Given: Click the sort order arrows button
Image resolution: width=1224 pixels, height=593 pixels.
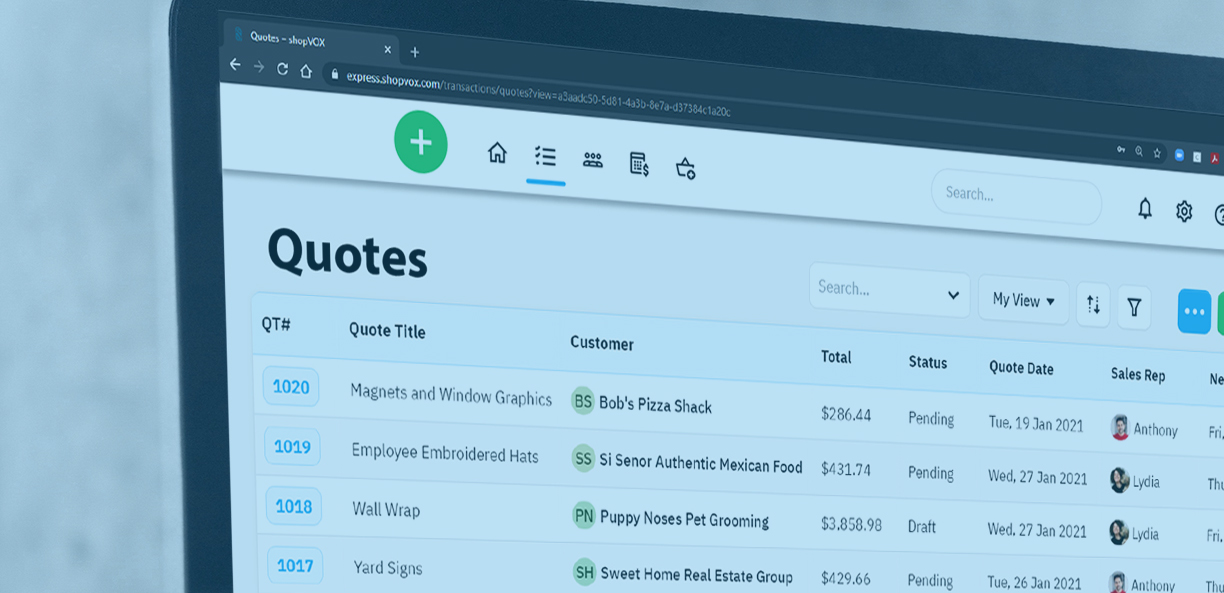Looking at the screenshot, I should point(1093,305).
